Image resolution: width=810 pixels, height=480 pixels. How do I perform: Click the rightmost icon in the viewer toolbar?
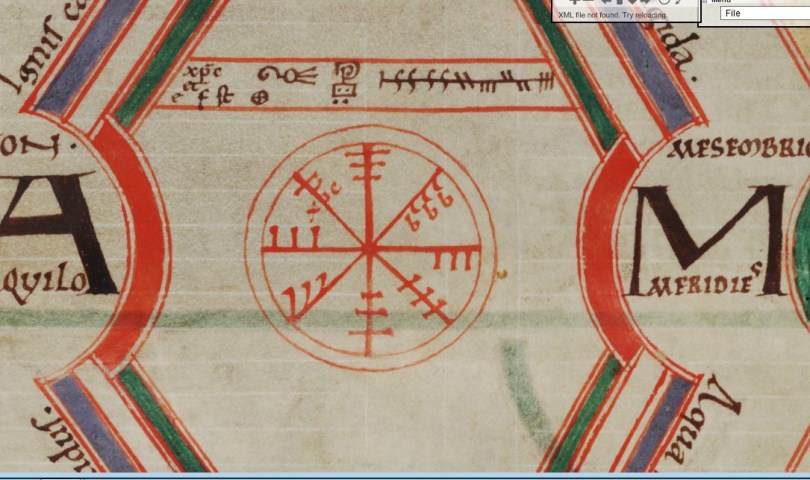click(677, 3)
